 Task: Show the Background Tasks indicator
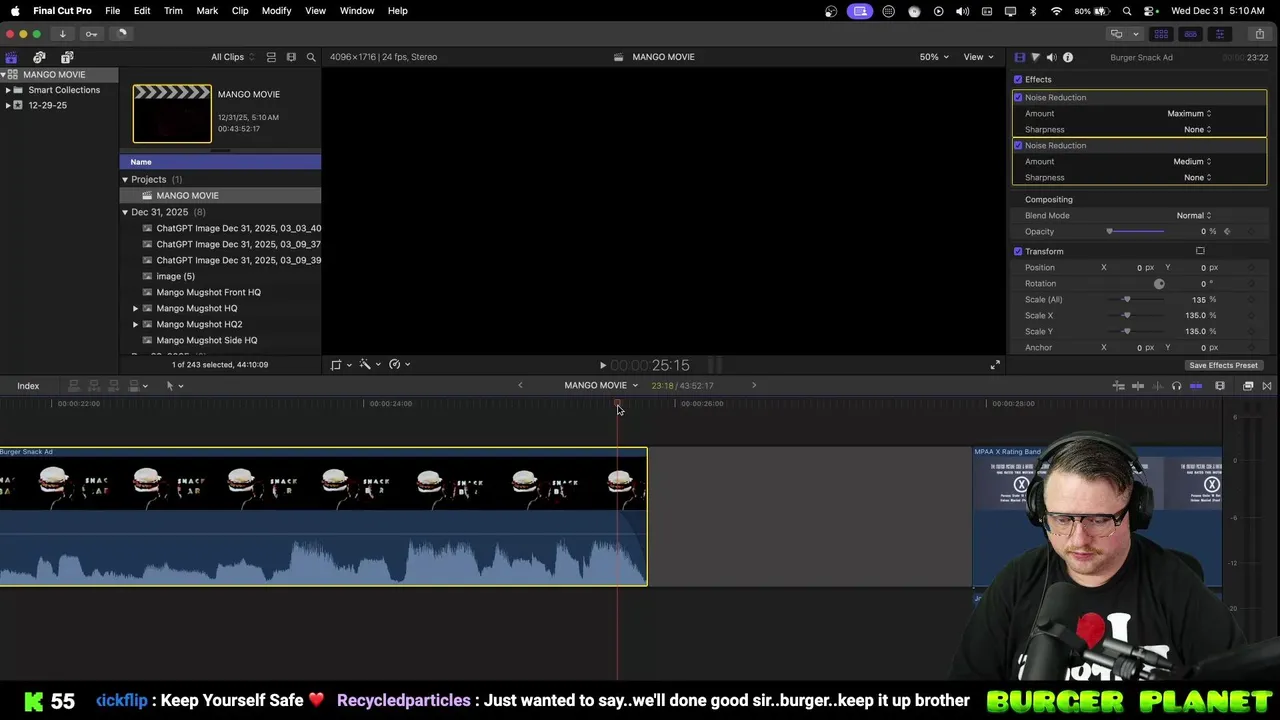[x=121, y=34]
